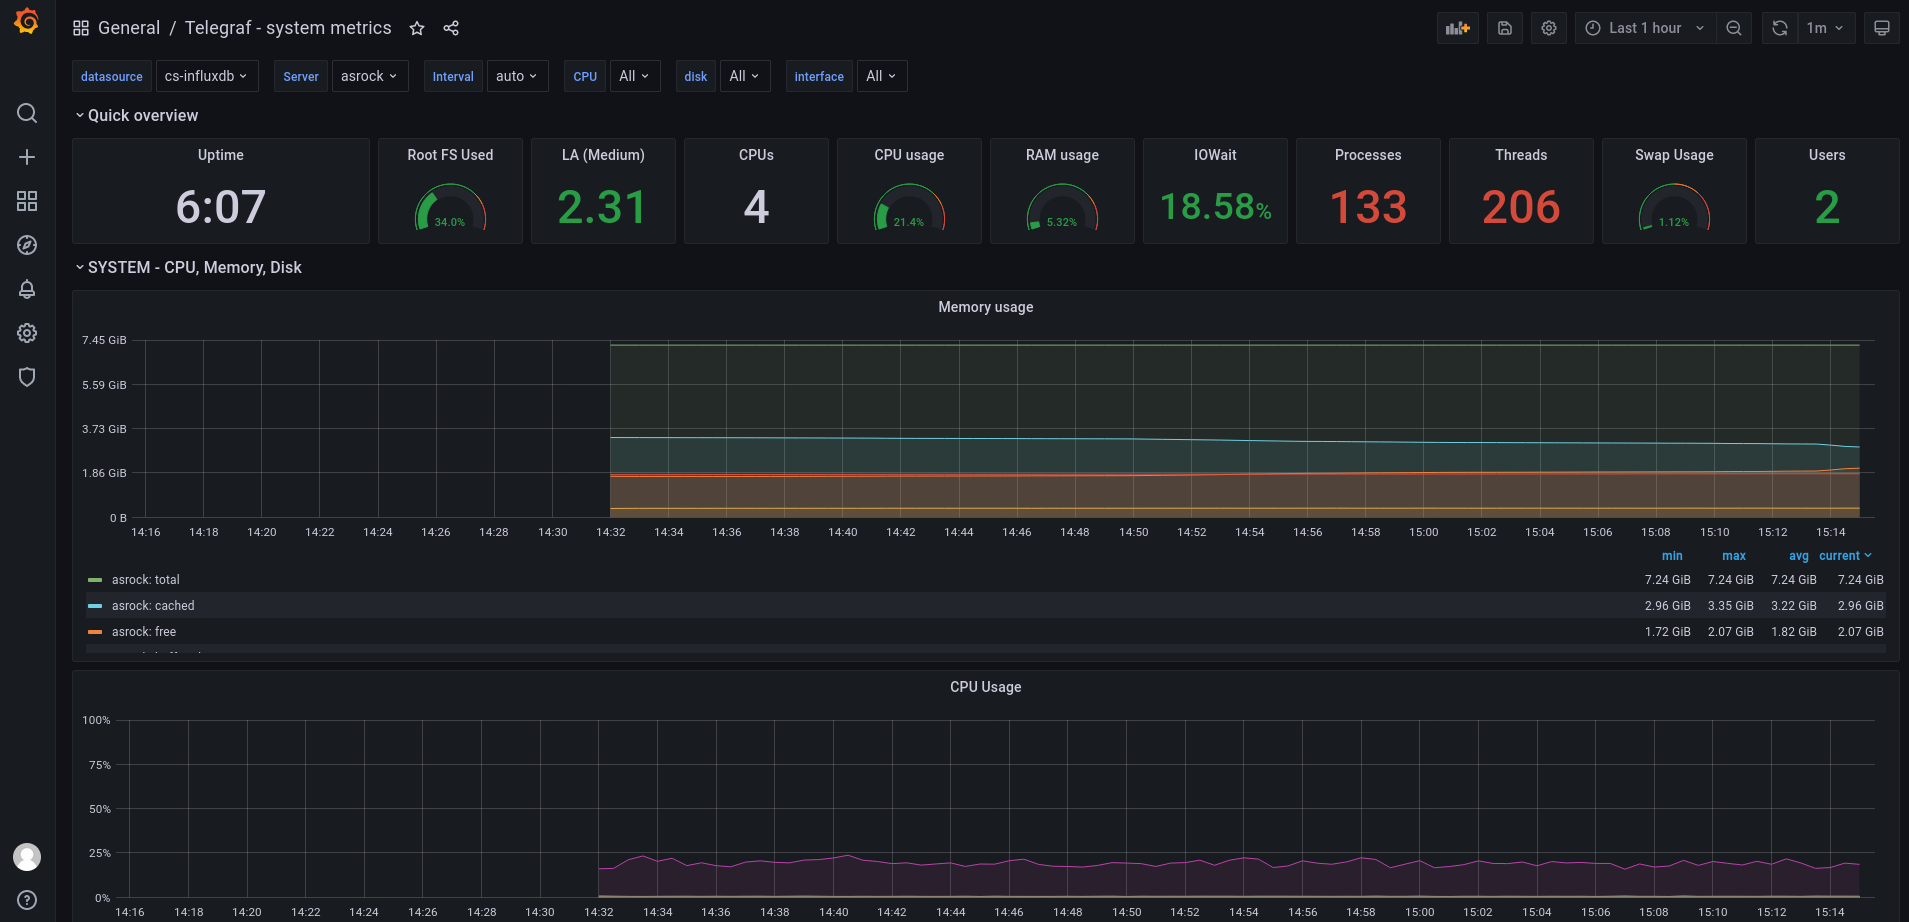Sort legend by avg column
The width and height of the screenshot is (1909, 922).
point(1798,556)
